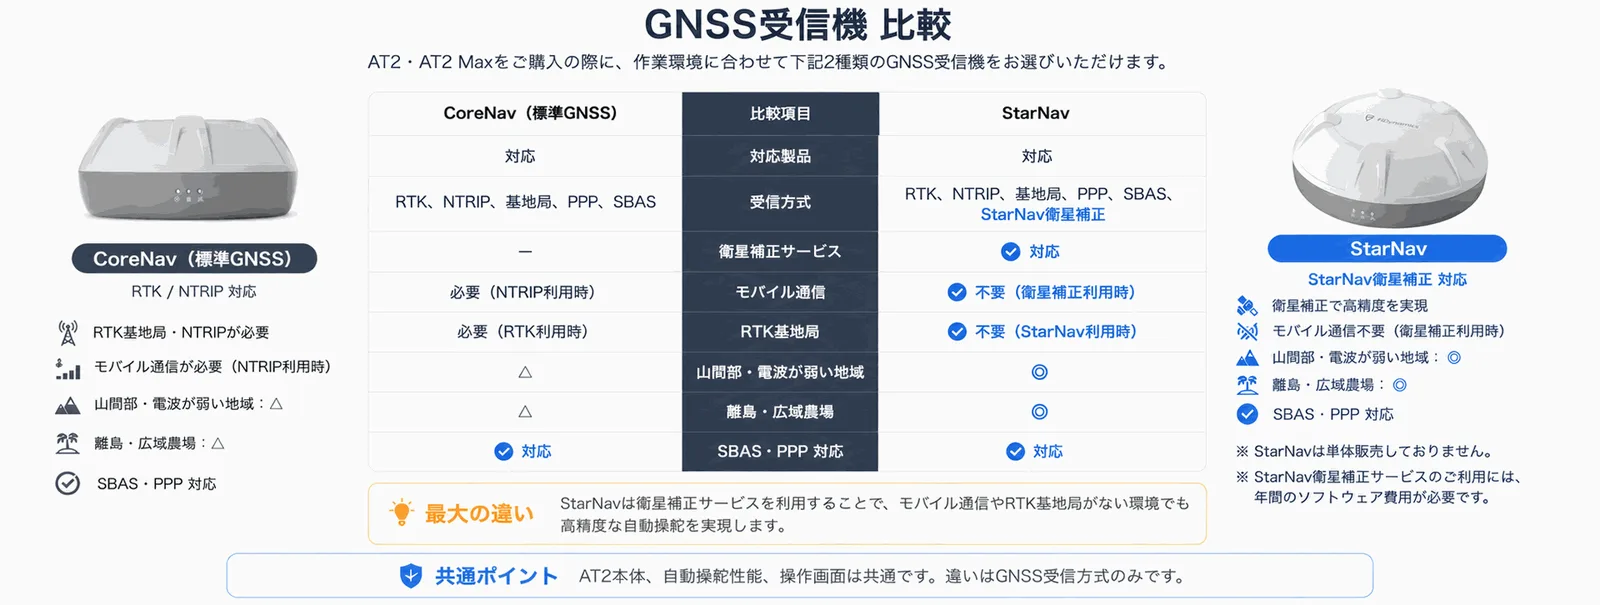The image size is (1600, 605).
Task: Click StarNav's check icon in the SBAS・PPP 対応 row
Action: (1015, 452)
